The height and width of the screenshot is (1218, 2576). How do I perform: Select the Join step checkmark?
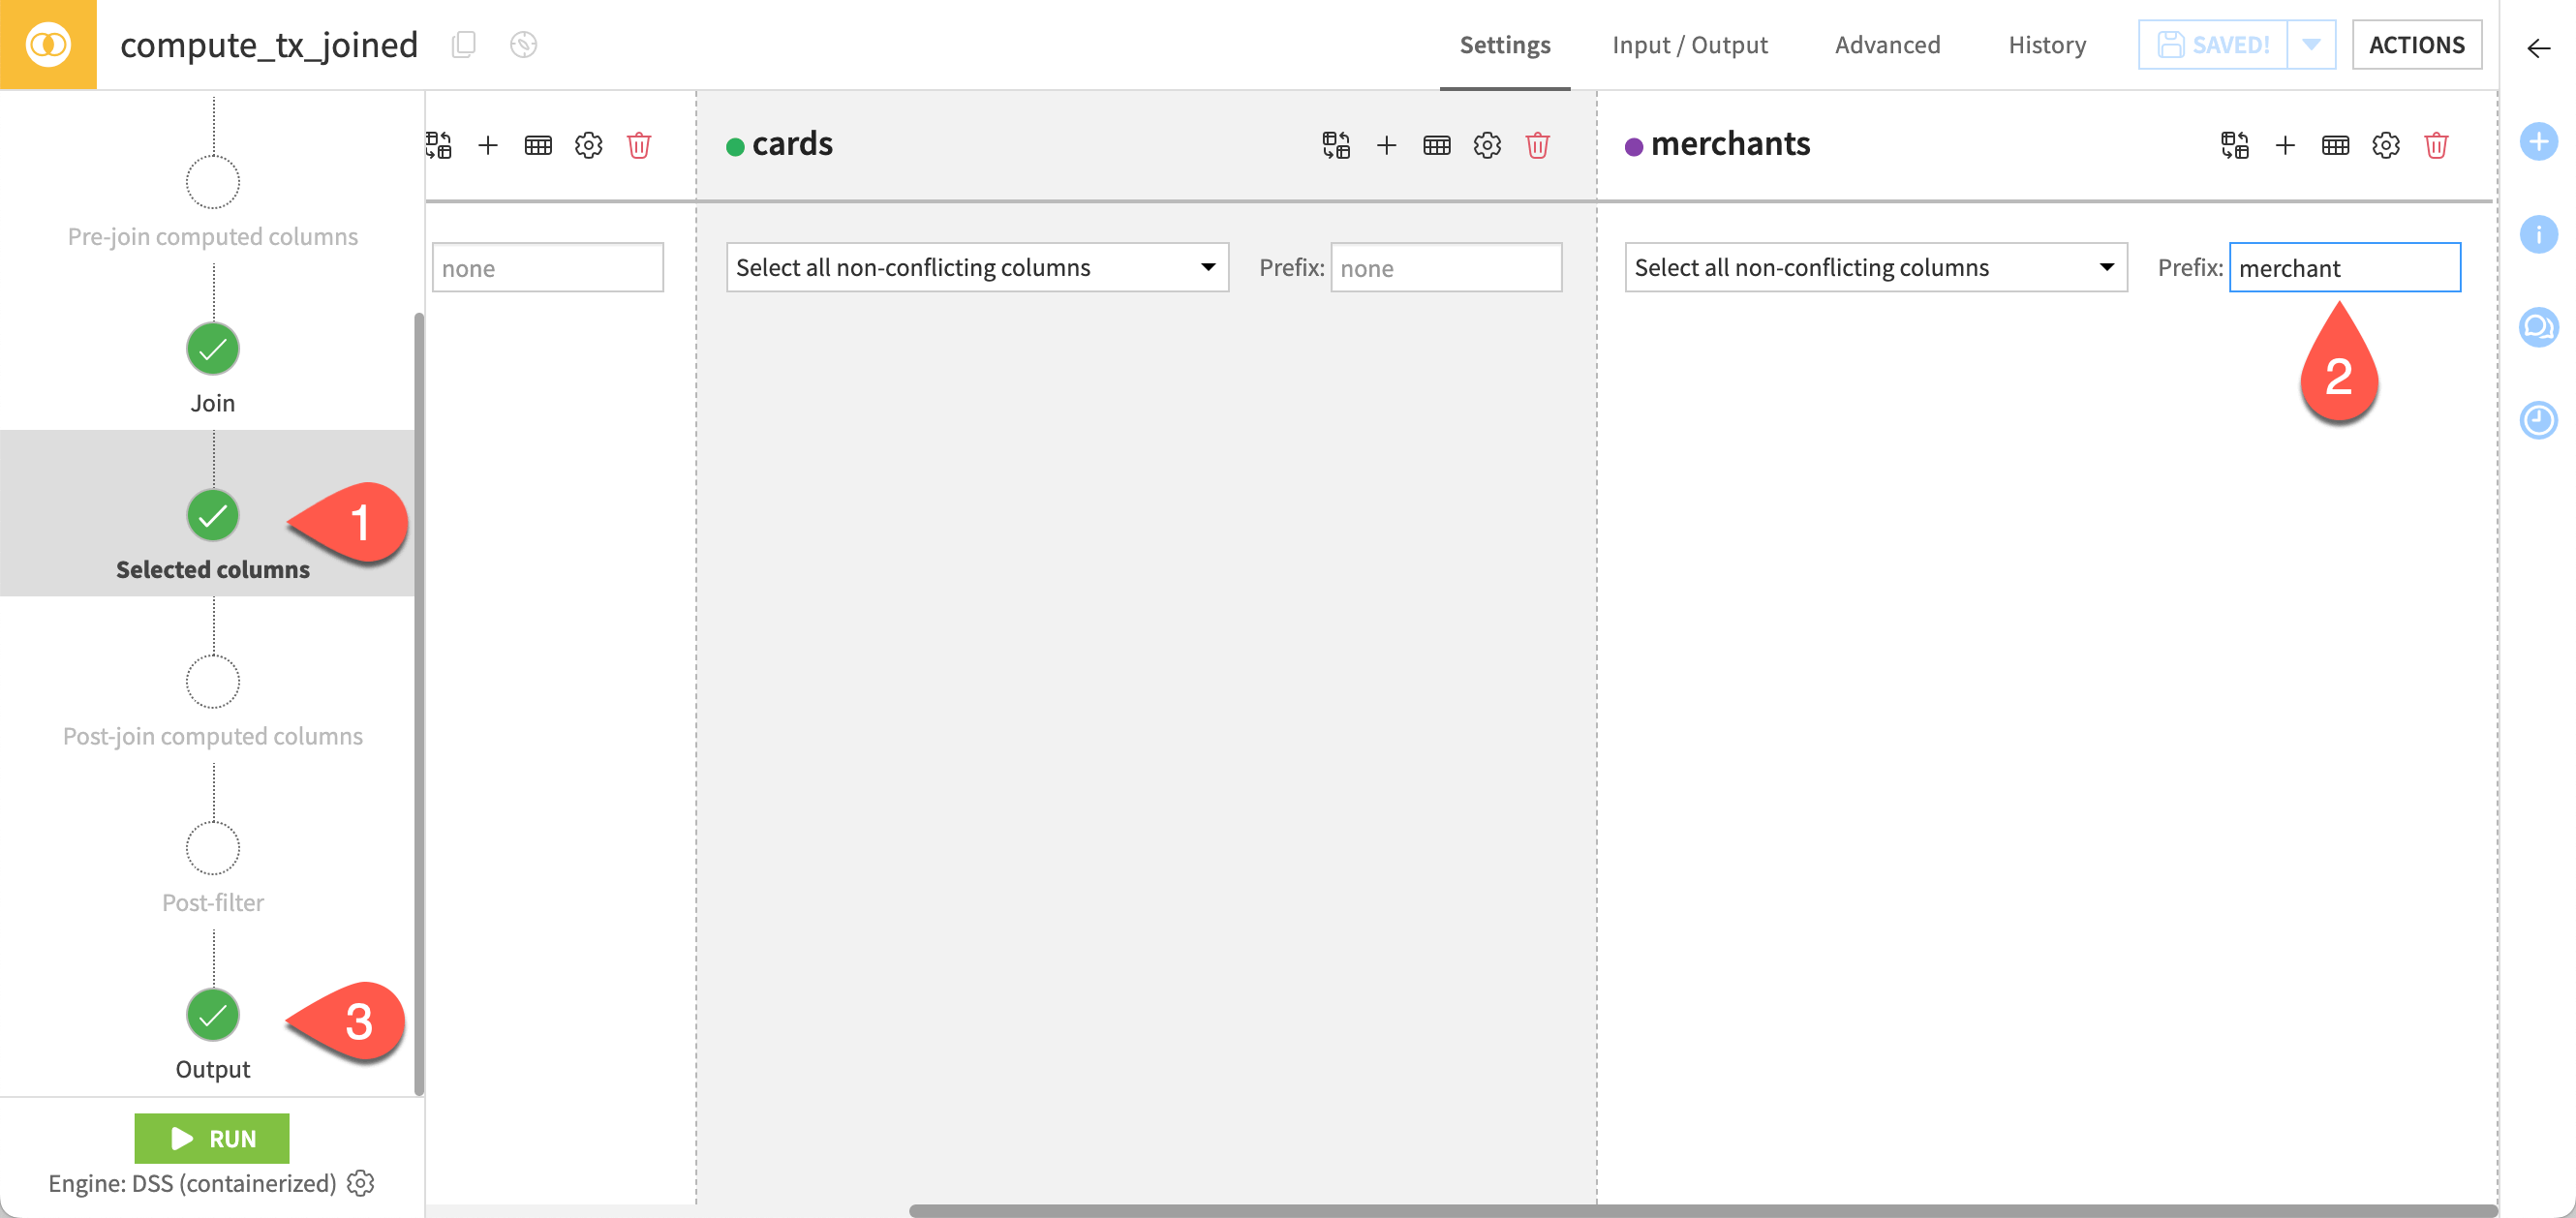211,349
